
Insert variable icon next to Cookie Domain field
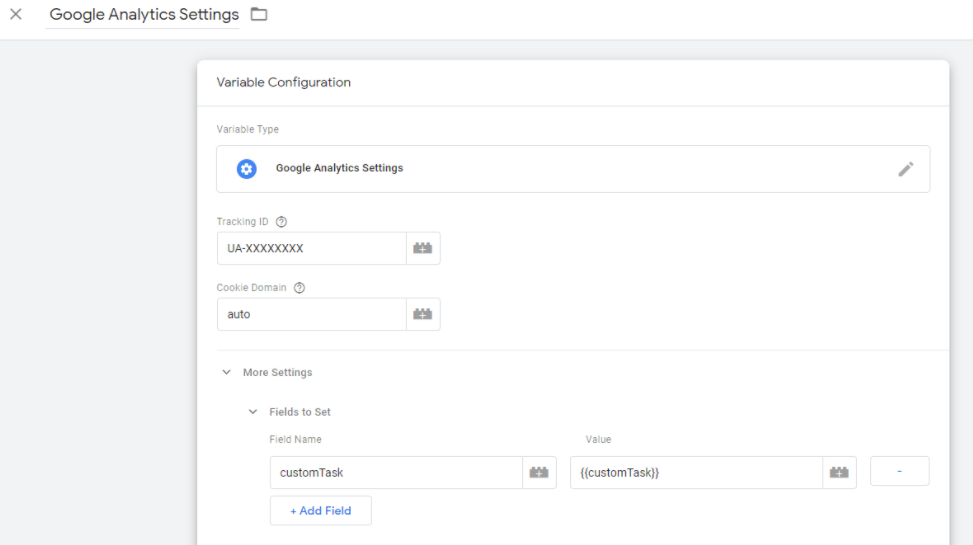pyautogui.click(x=423, y=314)
